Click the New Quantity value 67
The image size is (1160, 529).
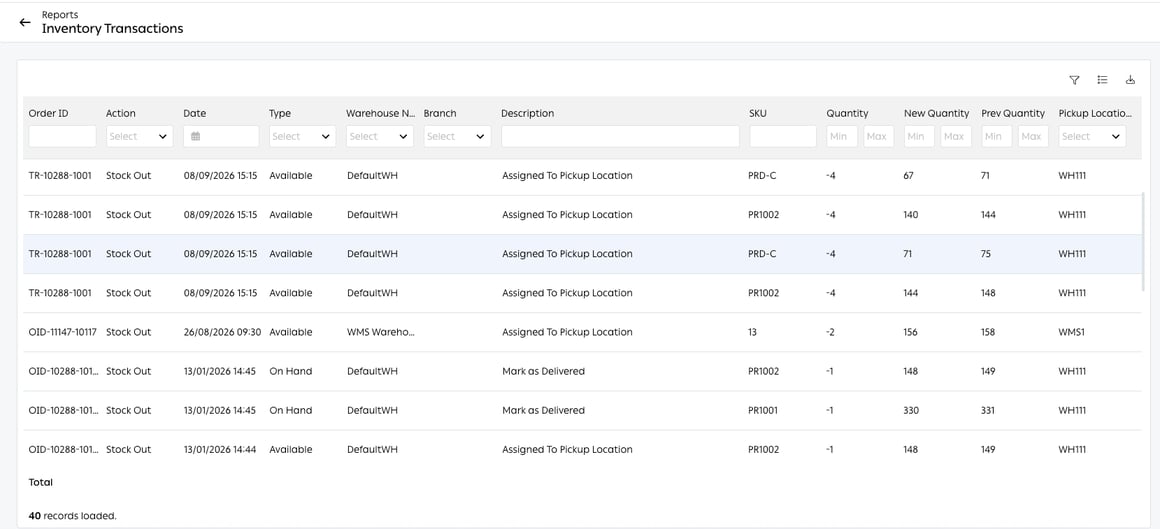coord(908,176)
